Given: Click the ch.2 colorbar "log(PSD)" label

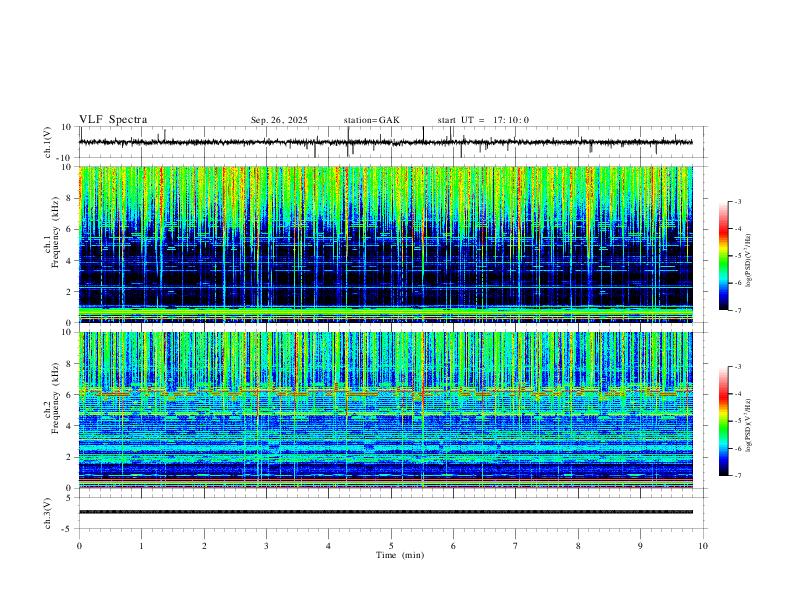Looking at the screenshot, I should [x=749, y=425].
